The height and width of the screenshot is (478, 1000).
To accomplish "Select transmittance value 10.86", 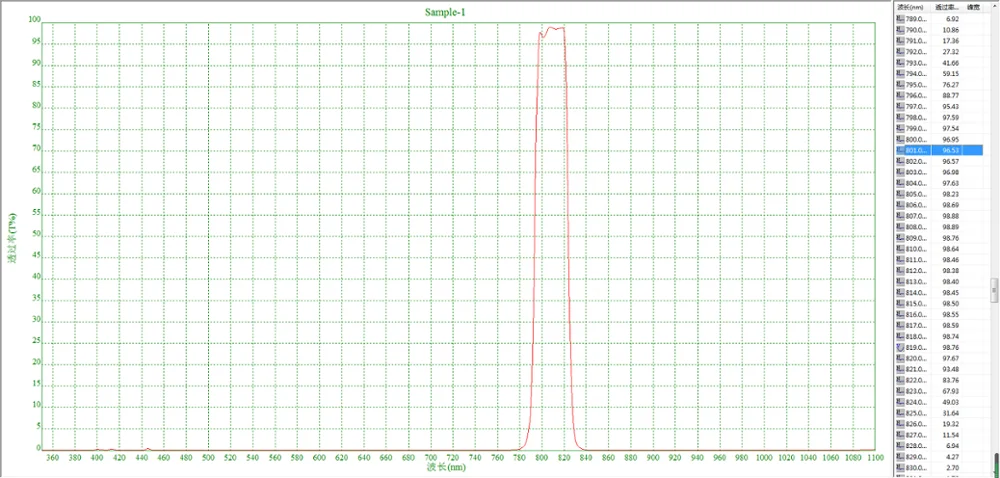I will click(x=950, y=30).
